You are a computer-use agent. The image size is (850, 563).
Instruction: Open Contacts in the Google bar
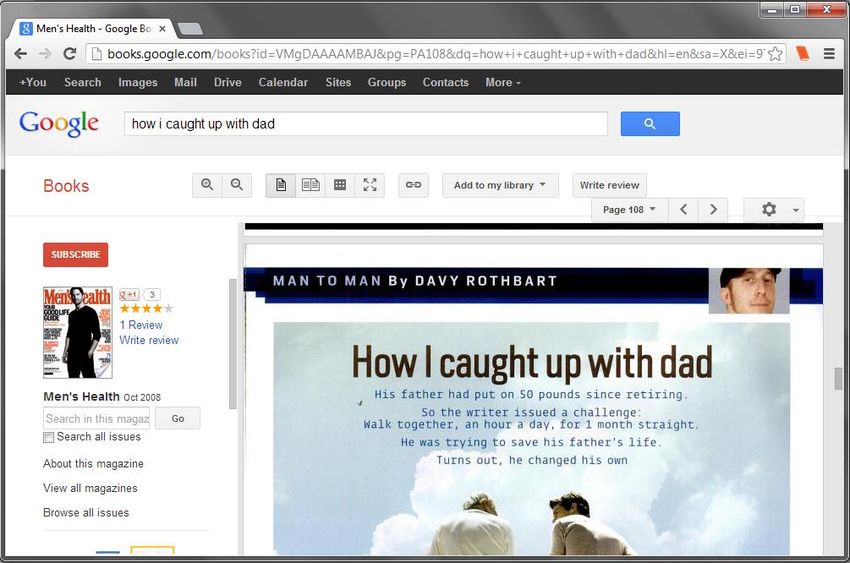pyautogui.click(x=446, y=82)
